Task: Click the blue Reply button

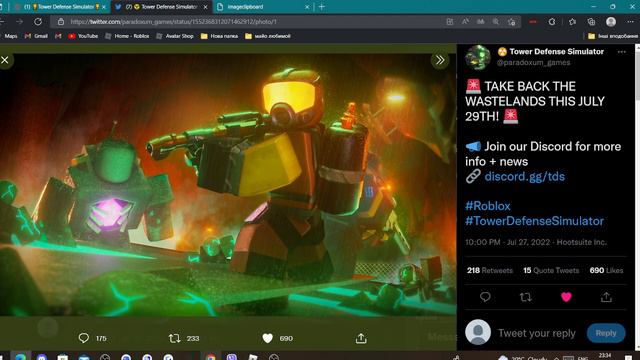Action: [x=606, y=333]
